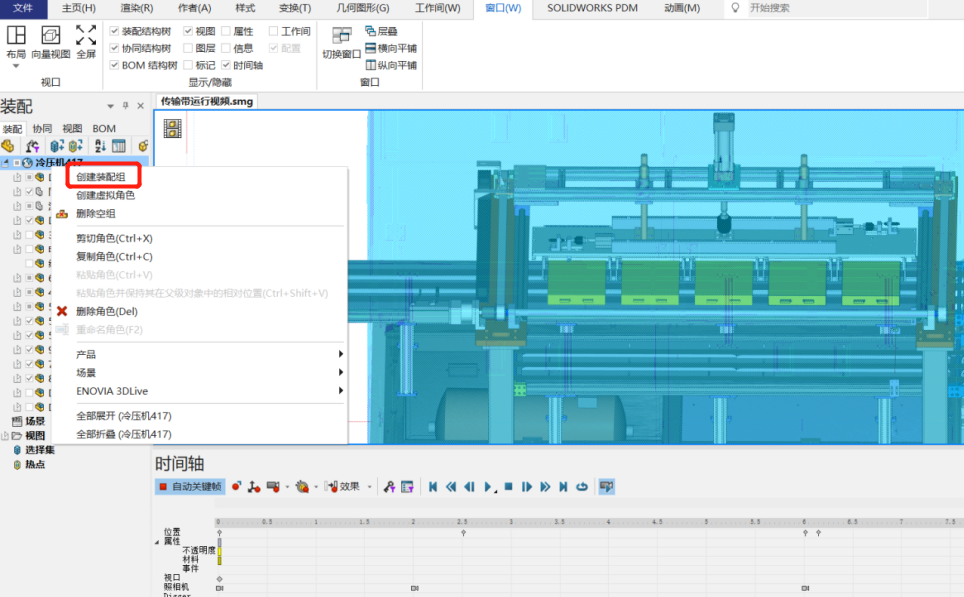This screenshot has width=964, height=597.
Task: Click the location keys axis icon
Action: [x=254, y=486]
